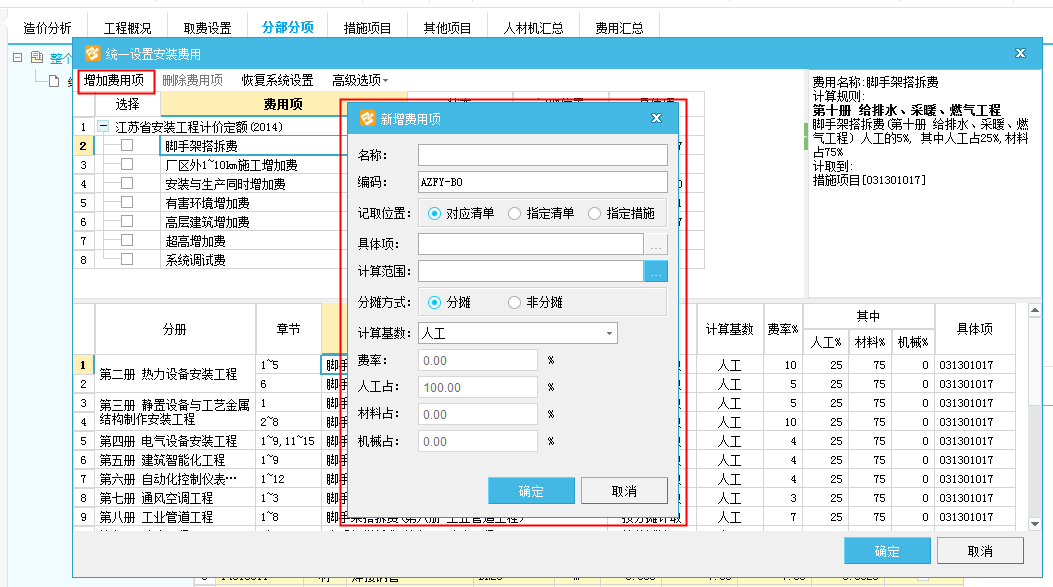The height and width of the screenshot is (587, 1053).
Task: Open the 费用汇总 tab
Action: (619, 28)
